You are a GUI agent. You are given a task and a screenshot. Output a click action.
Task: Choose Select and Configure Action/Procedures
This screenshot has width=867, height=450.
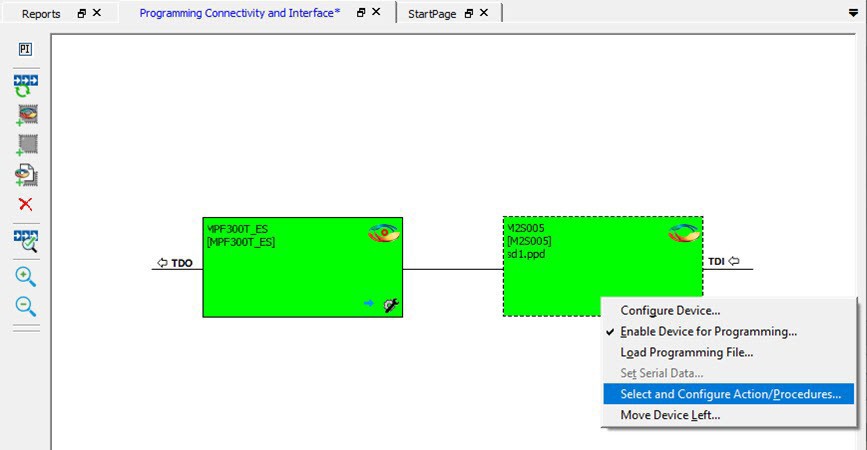tap(730, 394)
